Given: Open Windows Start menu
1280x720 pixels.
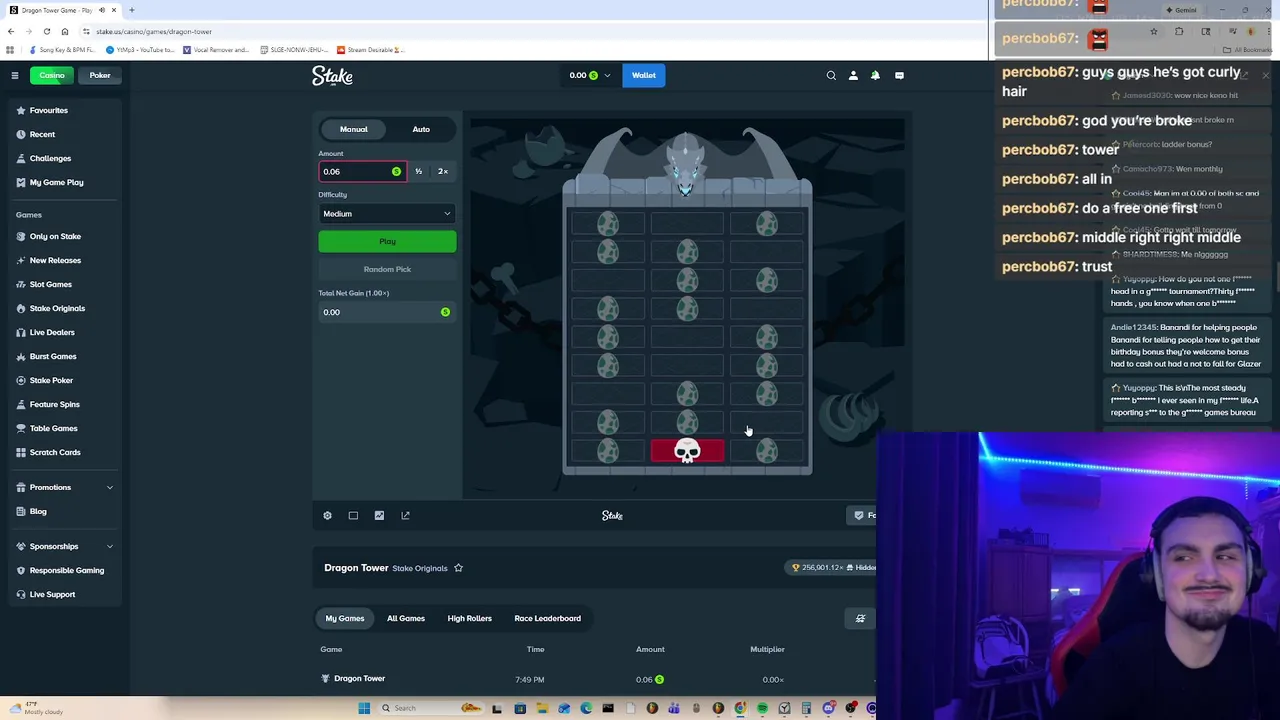Looking at the screenshot, I should [x=364, y=708].
